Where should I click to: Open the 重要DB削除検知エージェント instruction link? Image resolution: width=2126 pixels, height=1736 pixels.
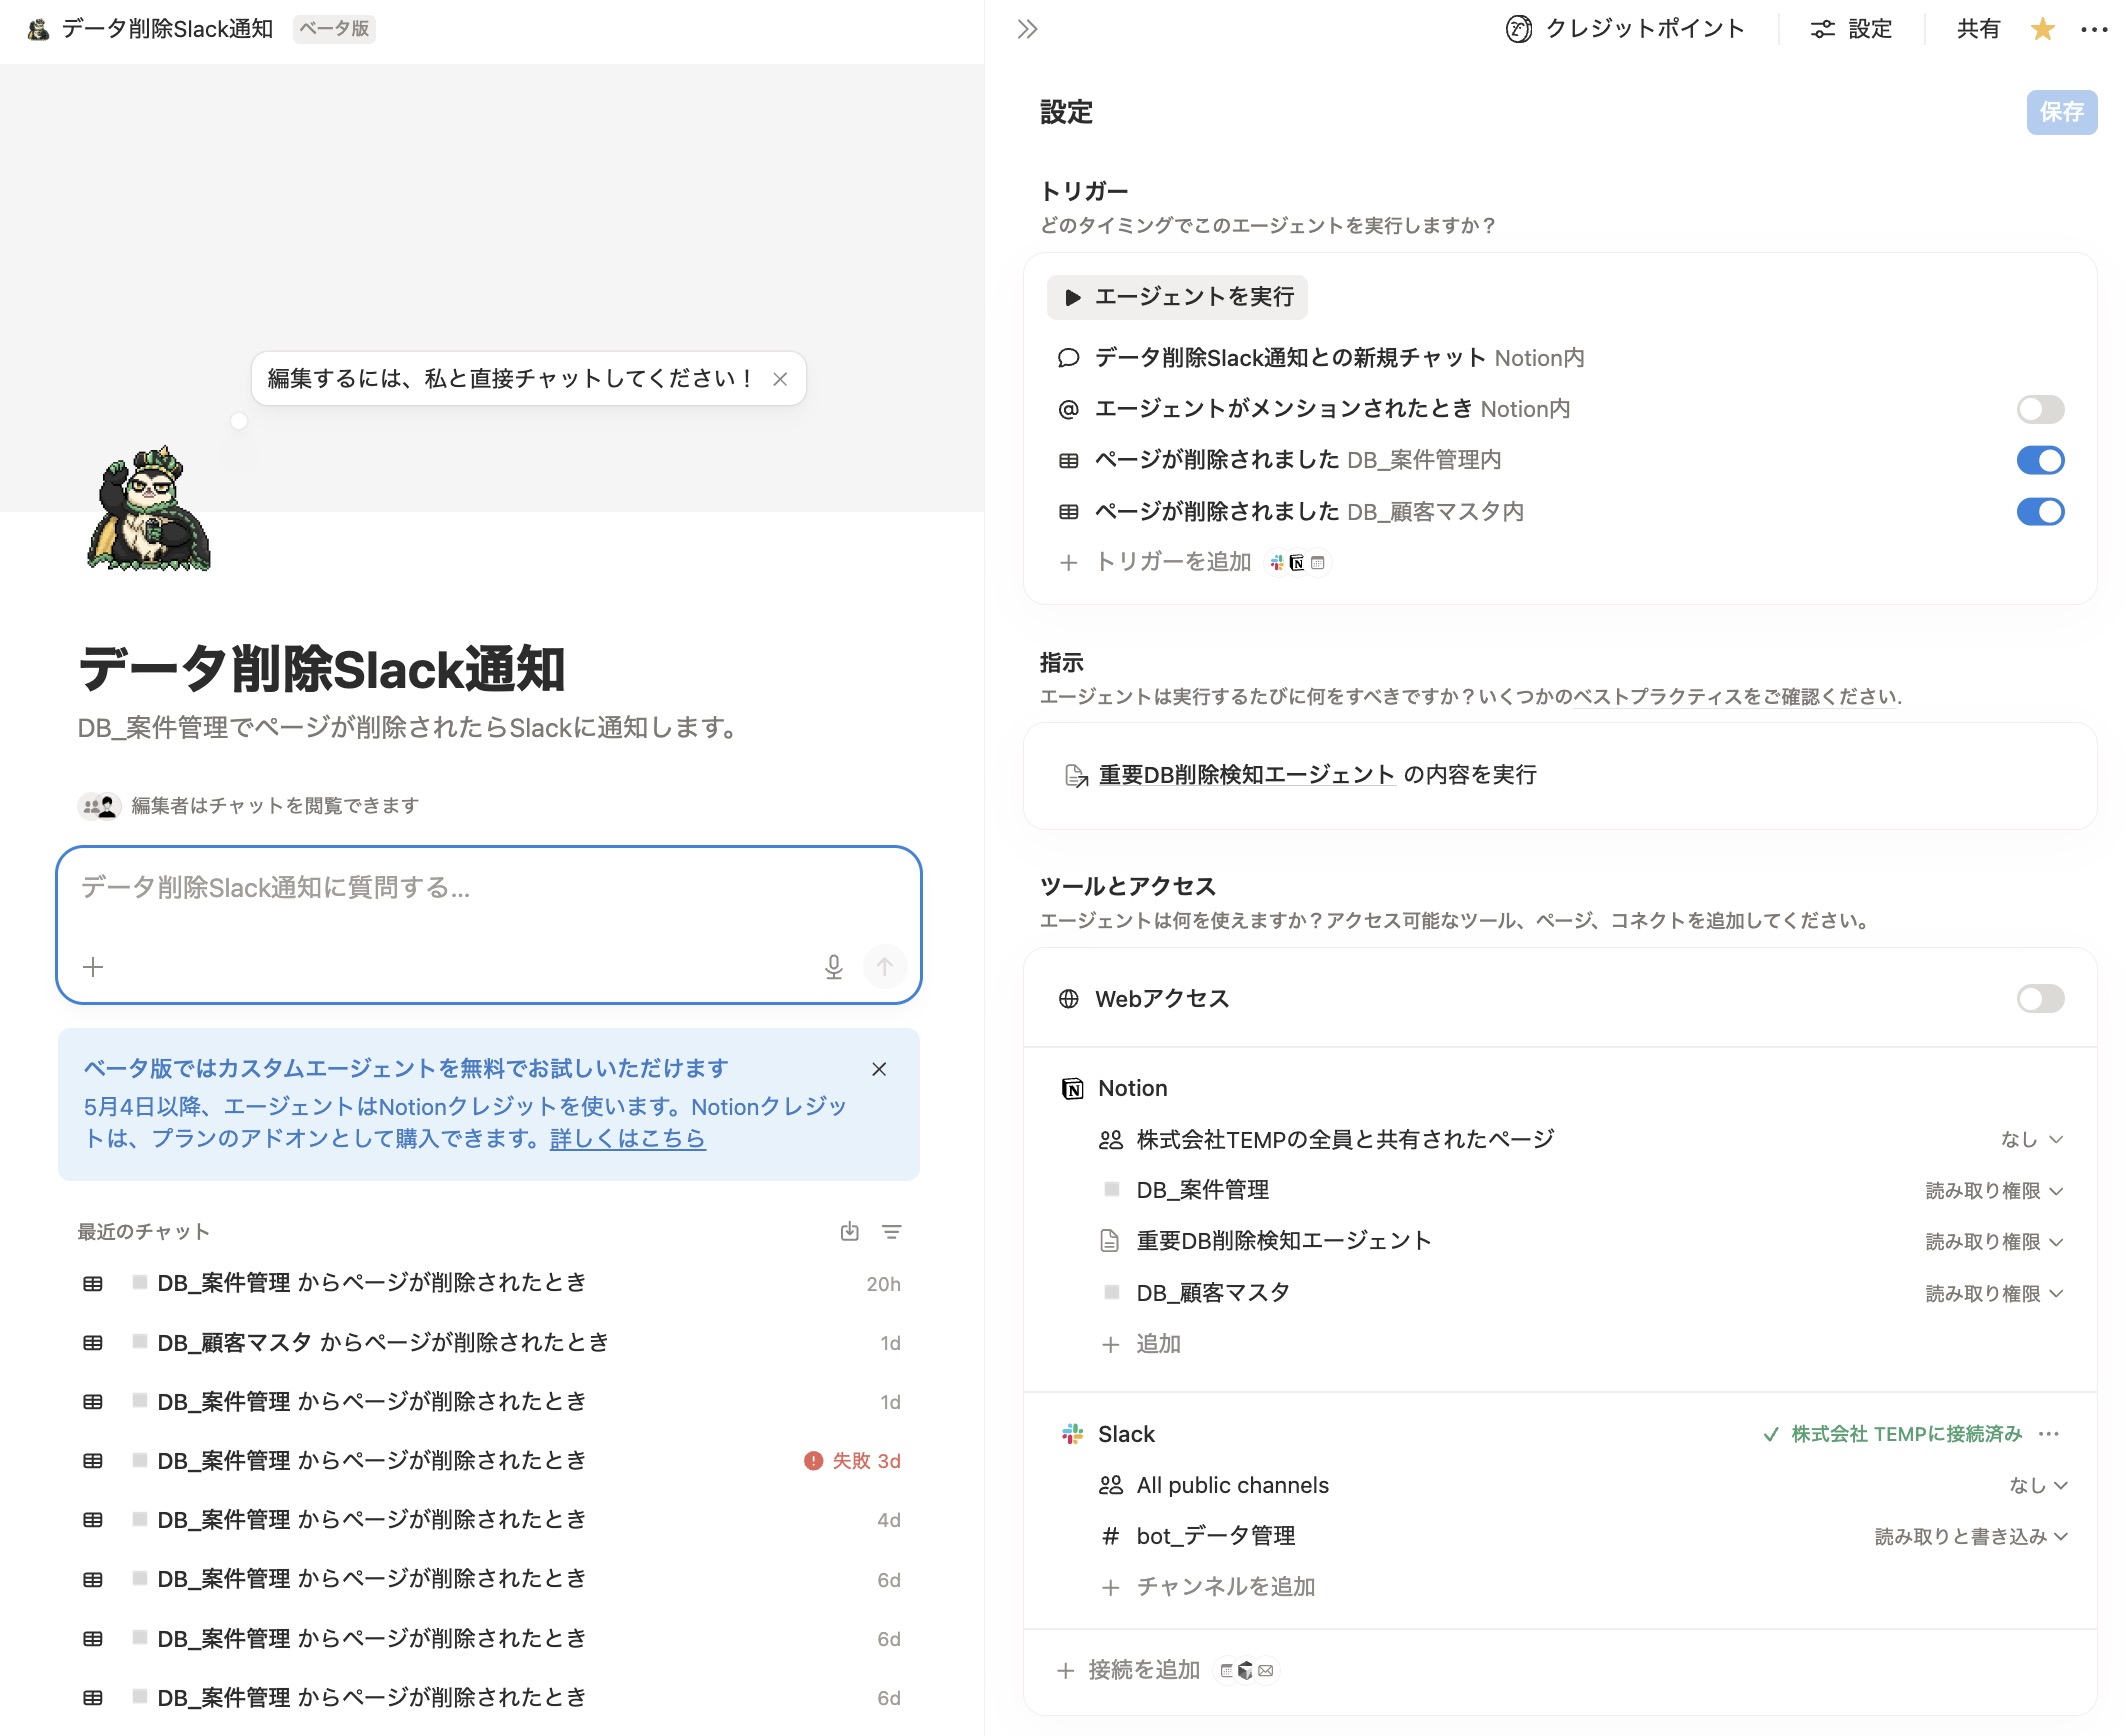[1246, 775]
